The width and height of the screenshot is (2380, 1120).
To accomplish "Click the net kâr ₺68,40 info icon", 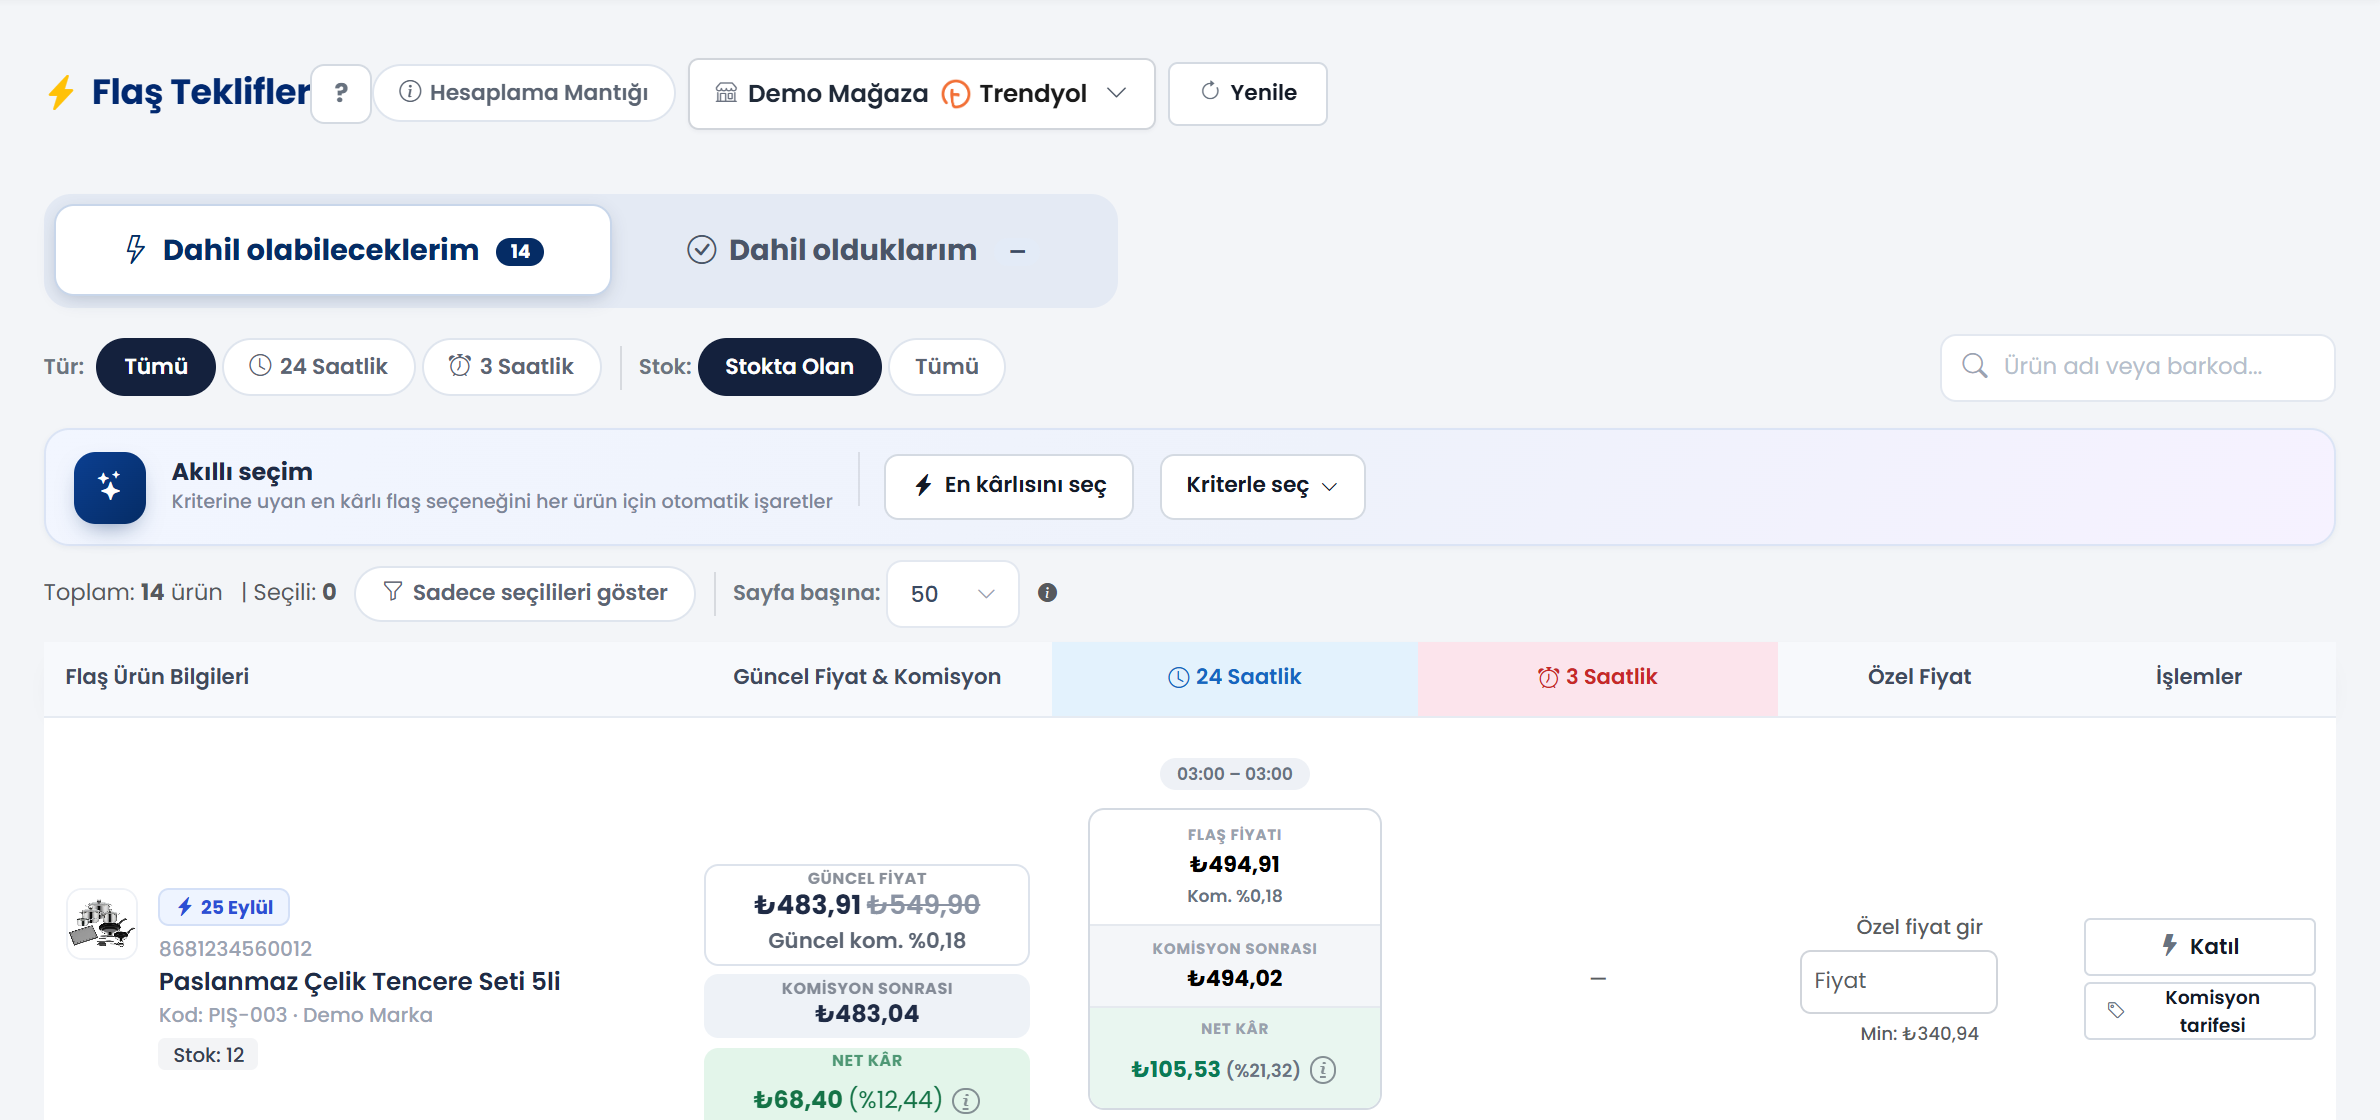I will click(x=966, y=1101).
